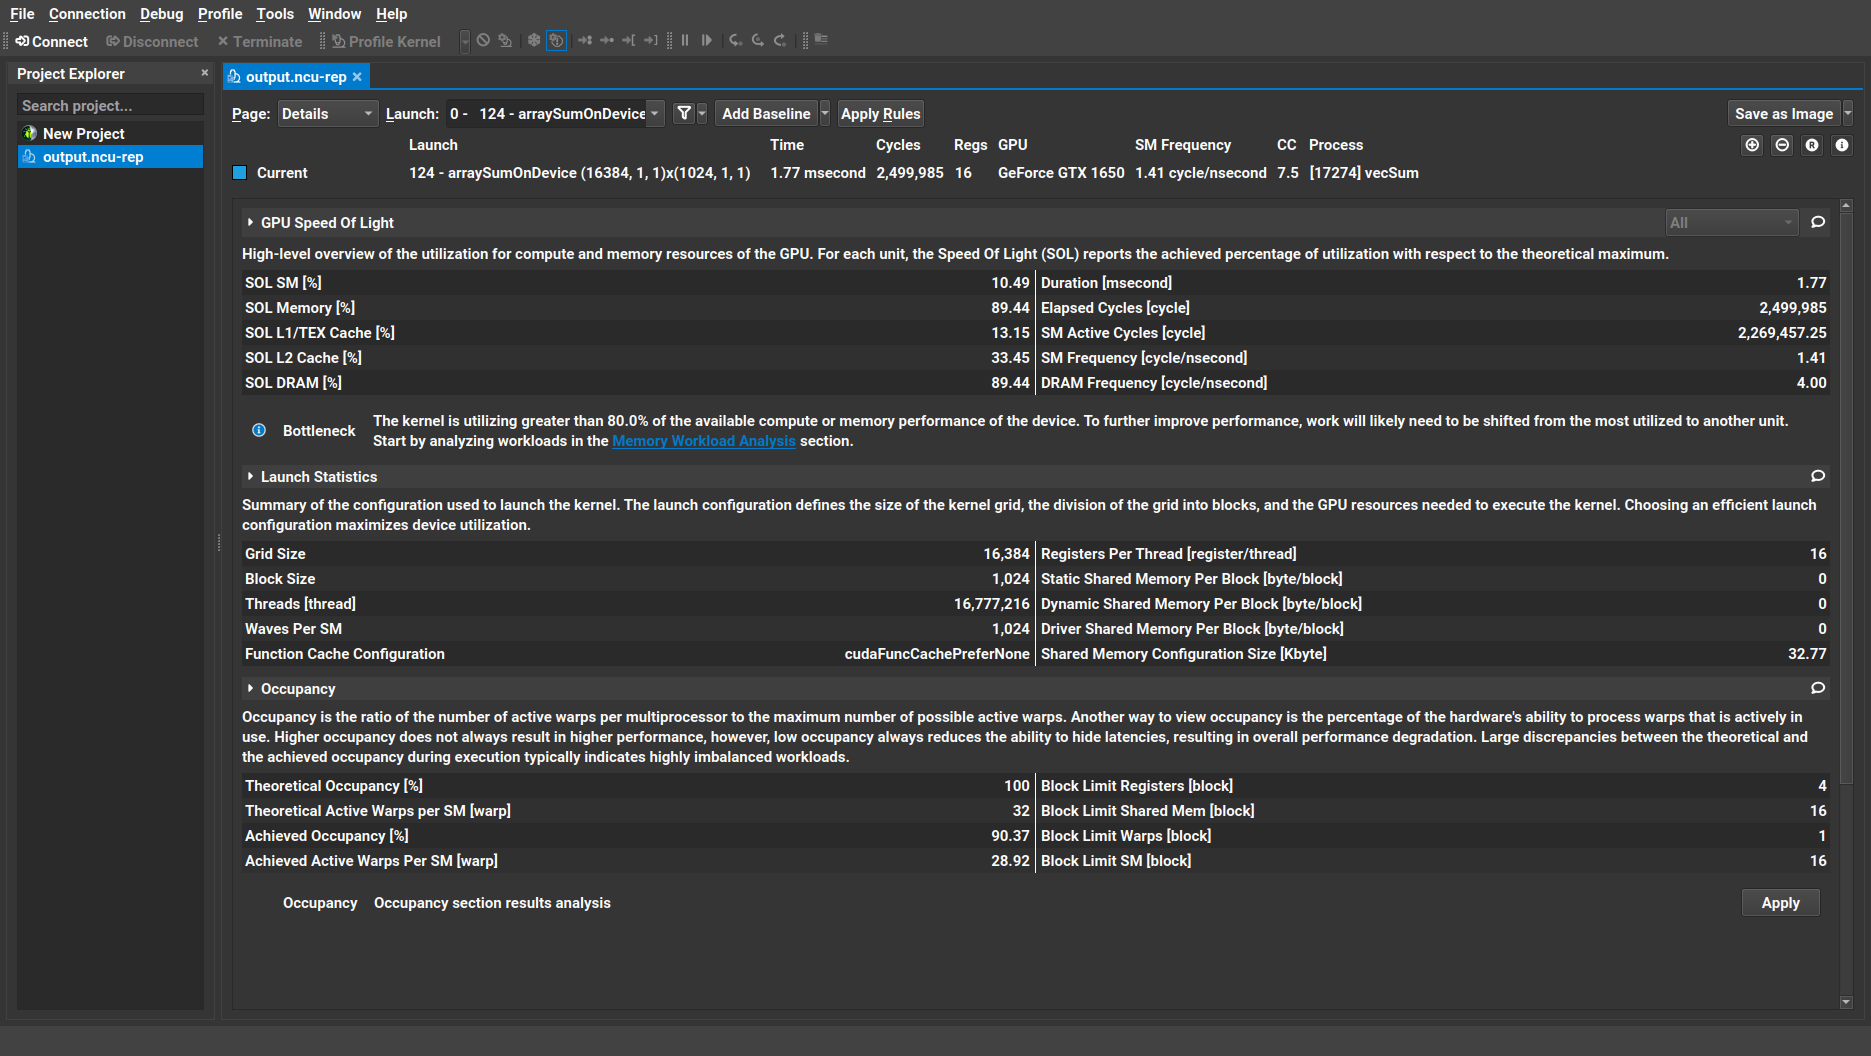Click the resume play-bar toolbar icon

click(x=707, y=40)
